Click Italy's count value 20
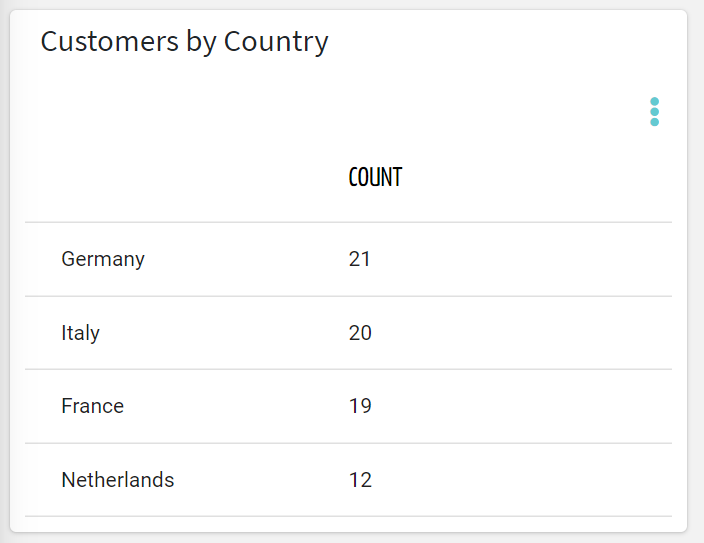704x543 pixels. 360,333
